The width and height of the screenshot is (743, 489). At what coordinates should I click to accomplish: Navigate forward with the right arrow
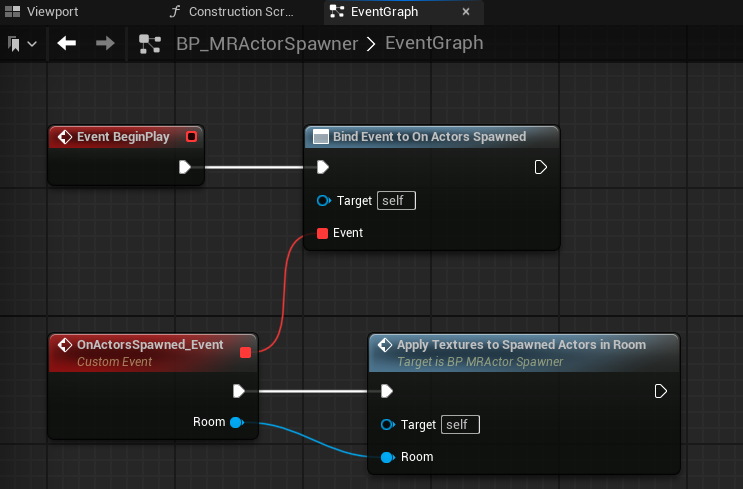104,44
